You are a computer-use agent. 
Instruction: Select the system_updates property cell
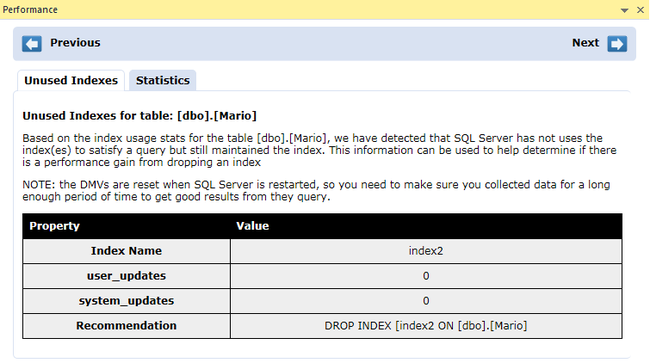tap(126, 301)
